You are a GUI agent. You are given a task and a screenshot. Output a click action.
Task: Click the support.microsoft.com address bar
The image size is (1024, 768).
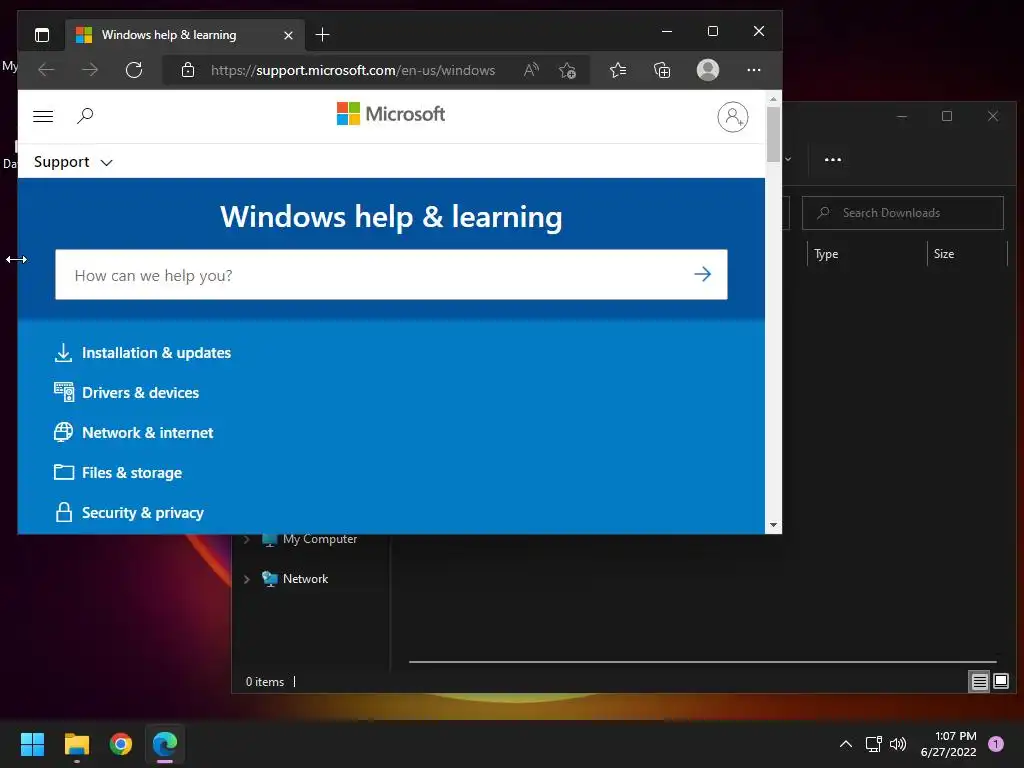tap(353, 70)
